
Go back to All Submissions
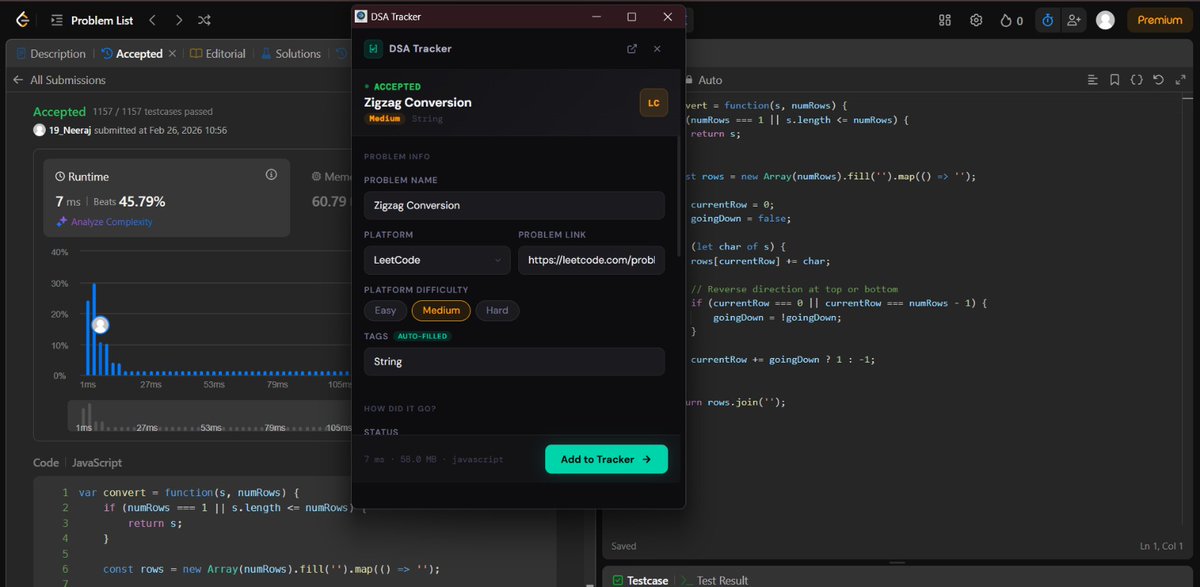click(x=59, y=80)
